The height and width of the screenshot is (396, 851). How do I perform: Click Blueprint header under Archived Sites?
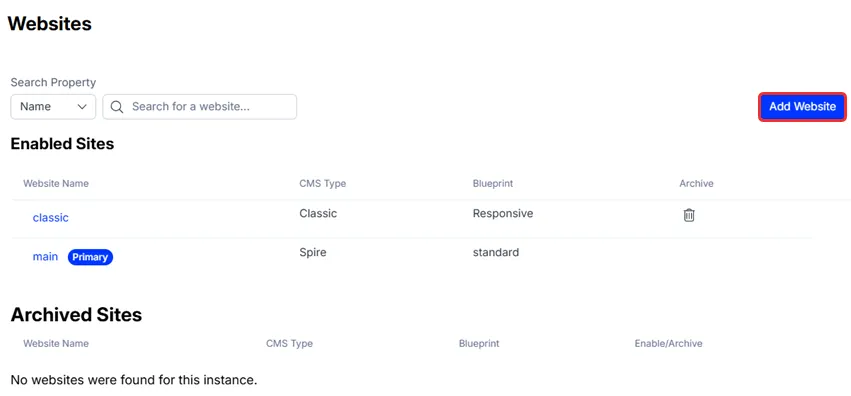479,343
